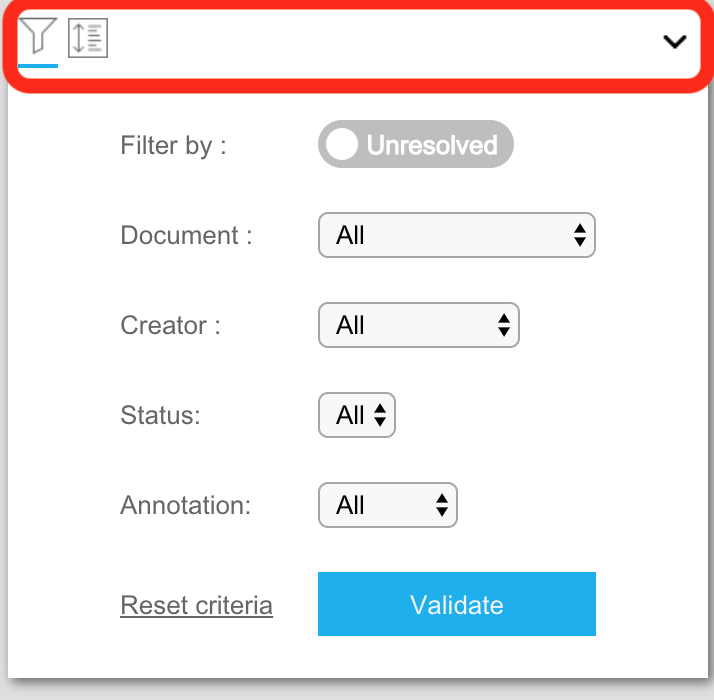This screenshot has width=714, height=700.
Task: Toggle the Unresolved filter switch
Action: (x=416, y=144)
